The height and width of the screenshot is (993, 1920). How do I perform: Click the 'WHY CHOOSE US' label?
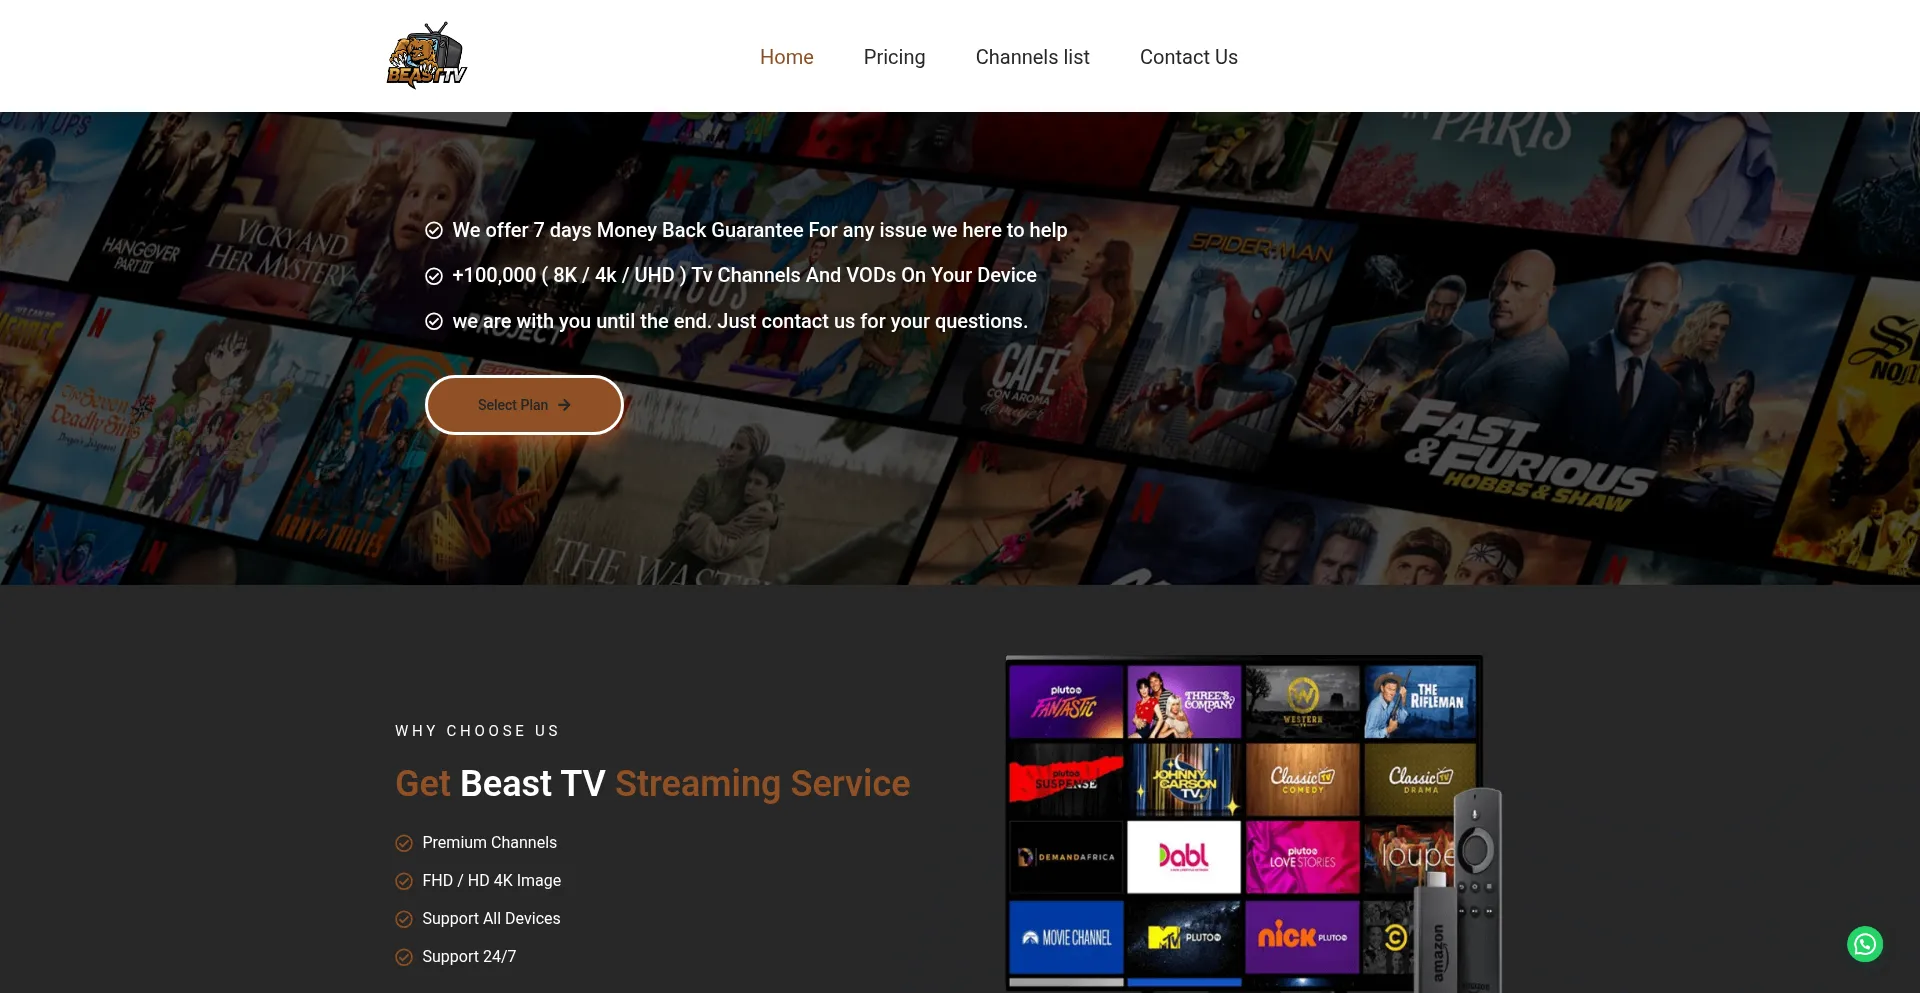[x=477, y=731]
